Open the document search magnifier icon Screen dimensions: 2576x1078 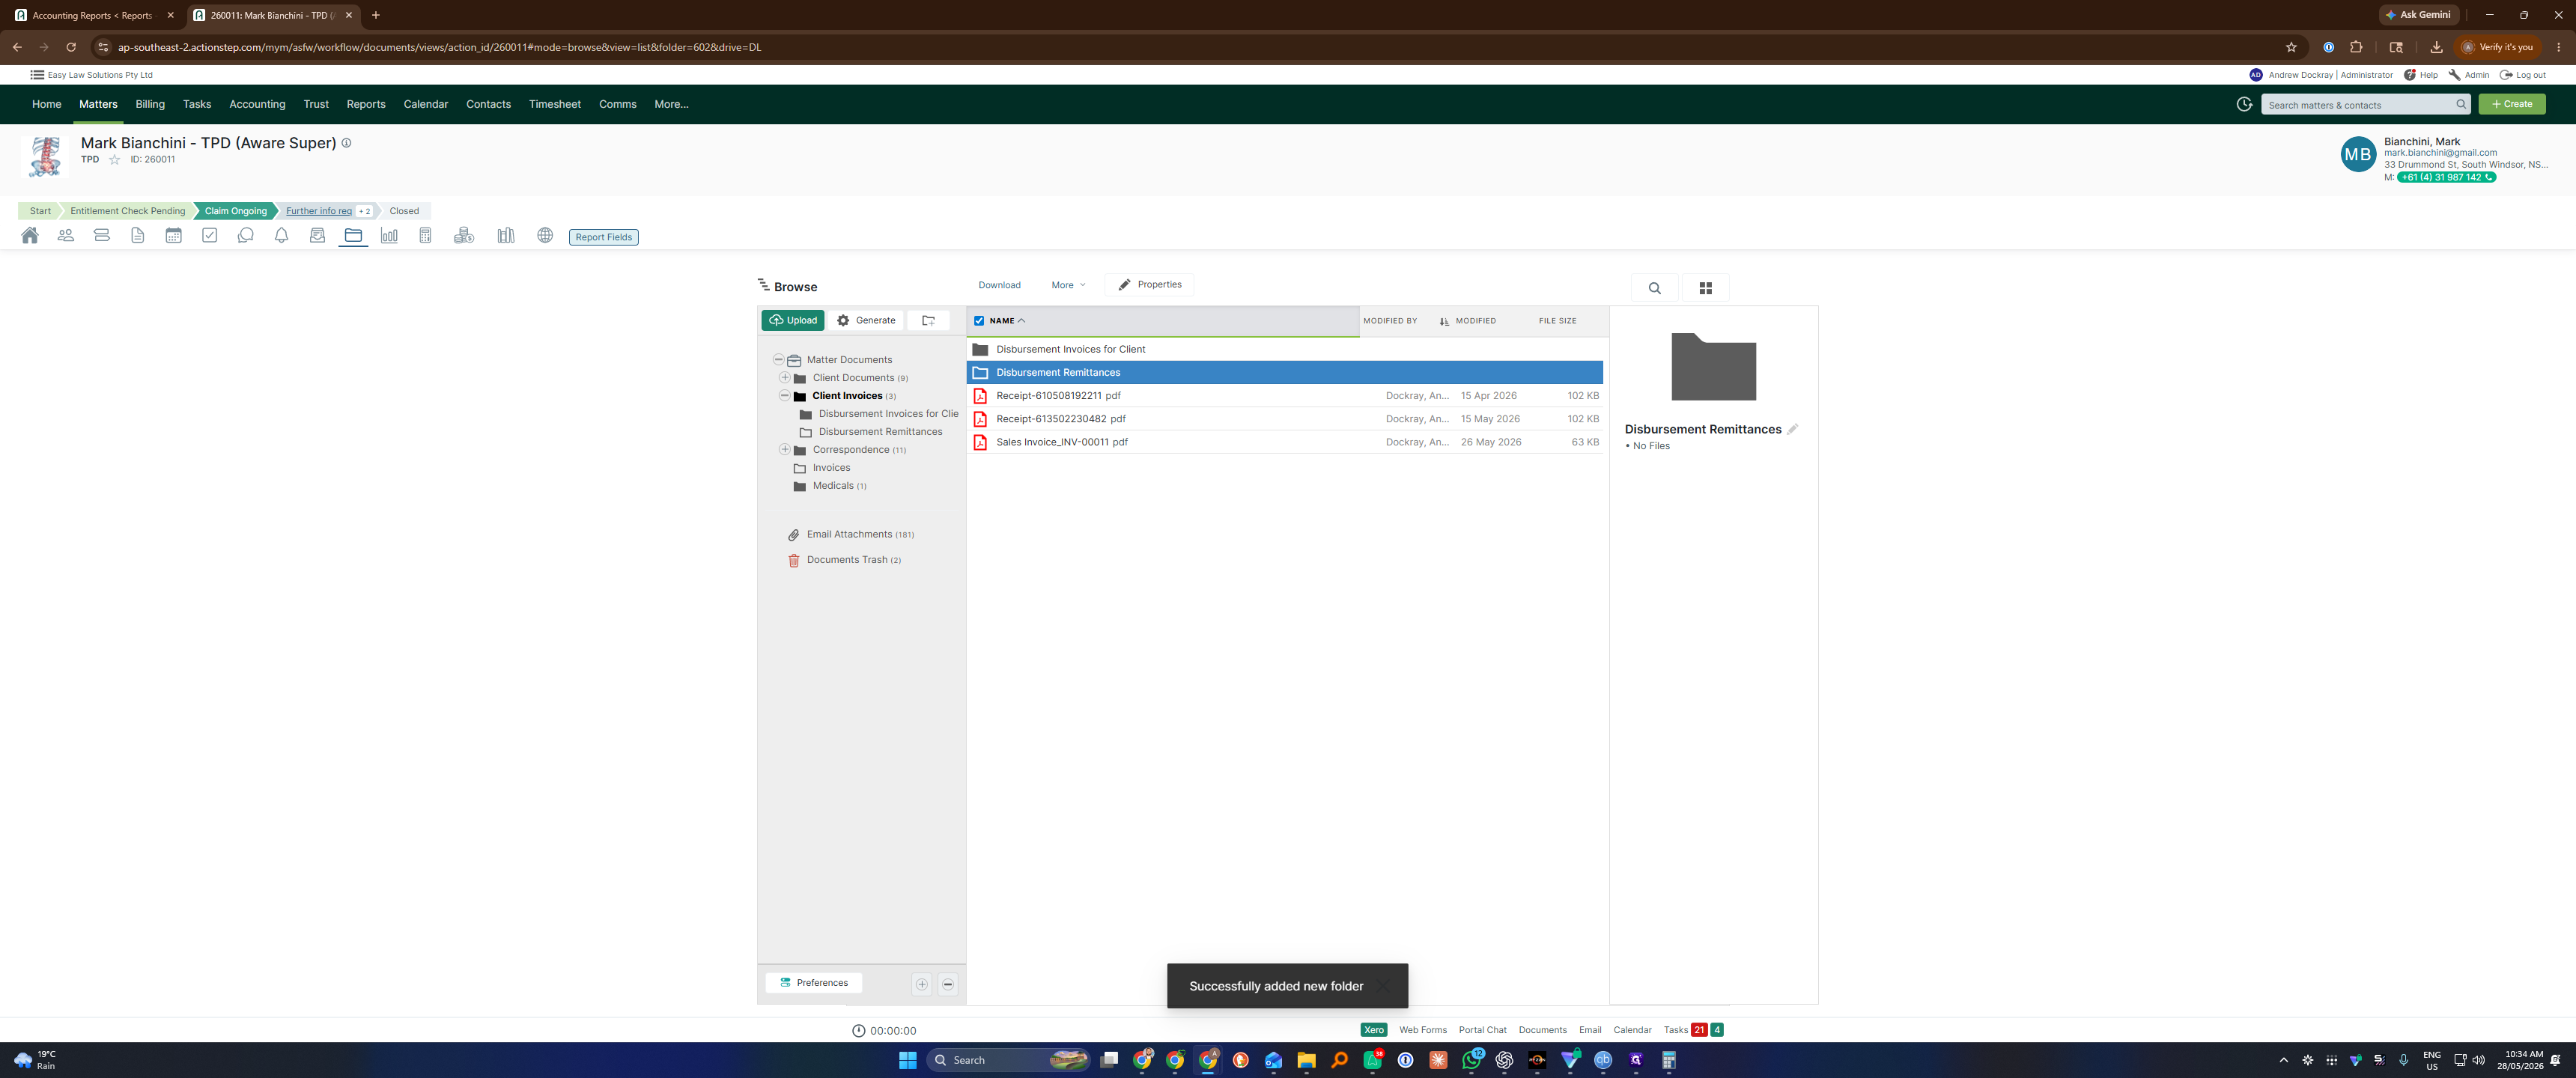(1655, 288)
